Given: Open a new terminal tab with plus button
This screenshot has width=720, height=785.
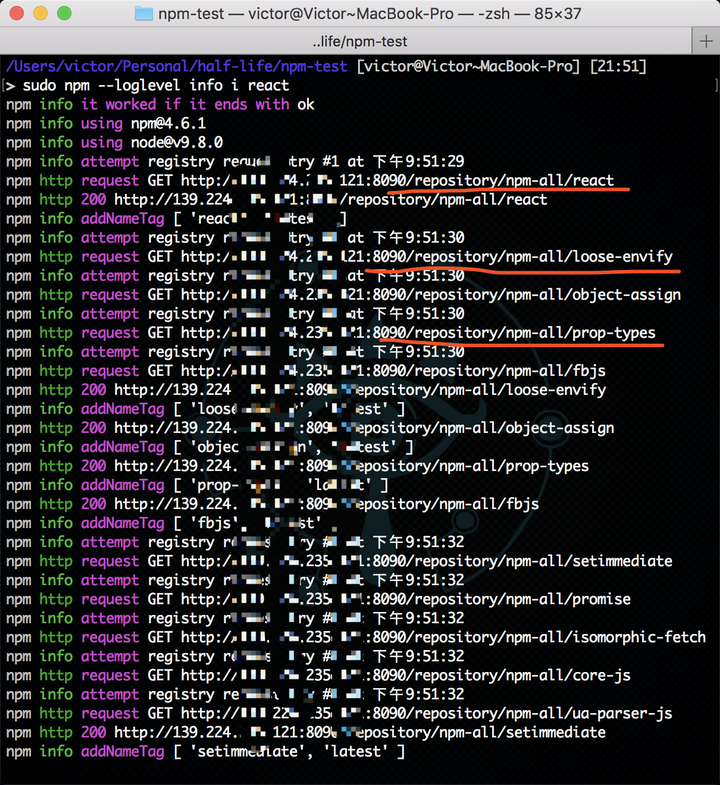Looking at the screenshot, I should pos(706,41).
